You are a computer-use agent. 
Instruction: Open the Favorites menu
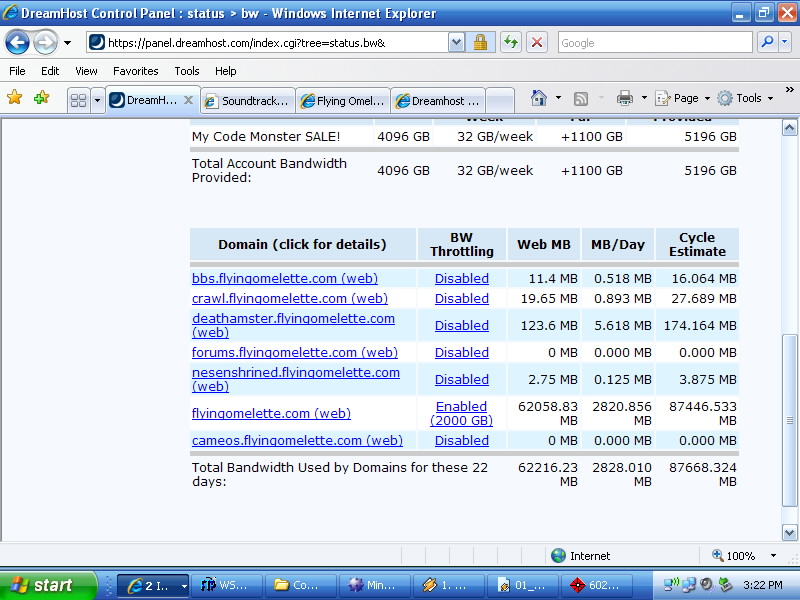(x=136, y=71)
